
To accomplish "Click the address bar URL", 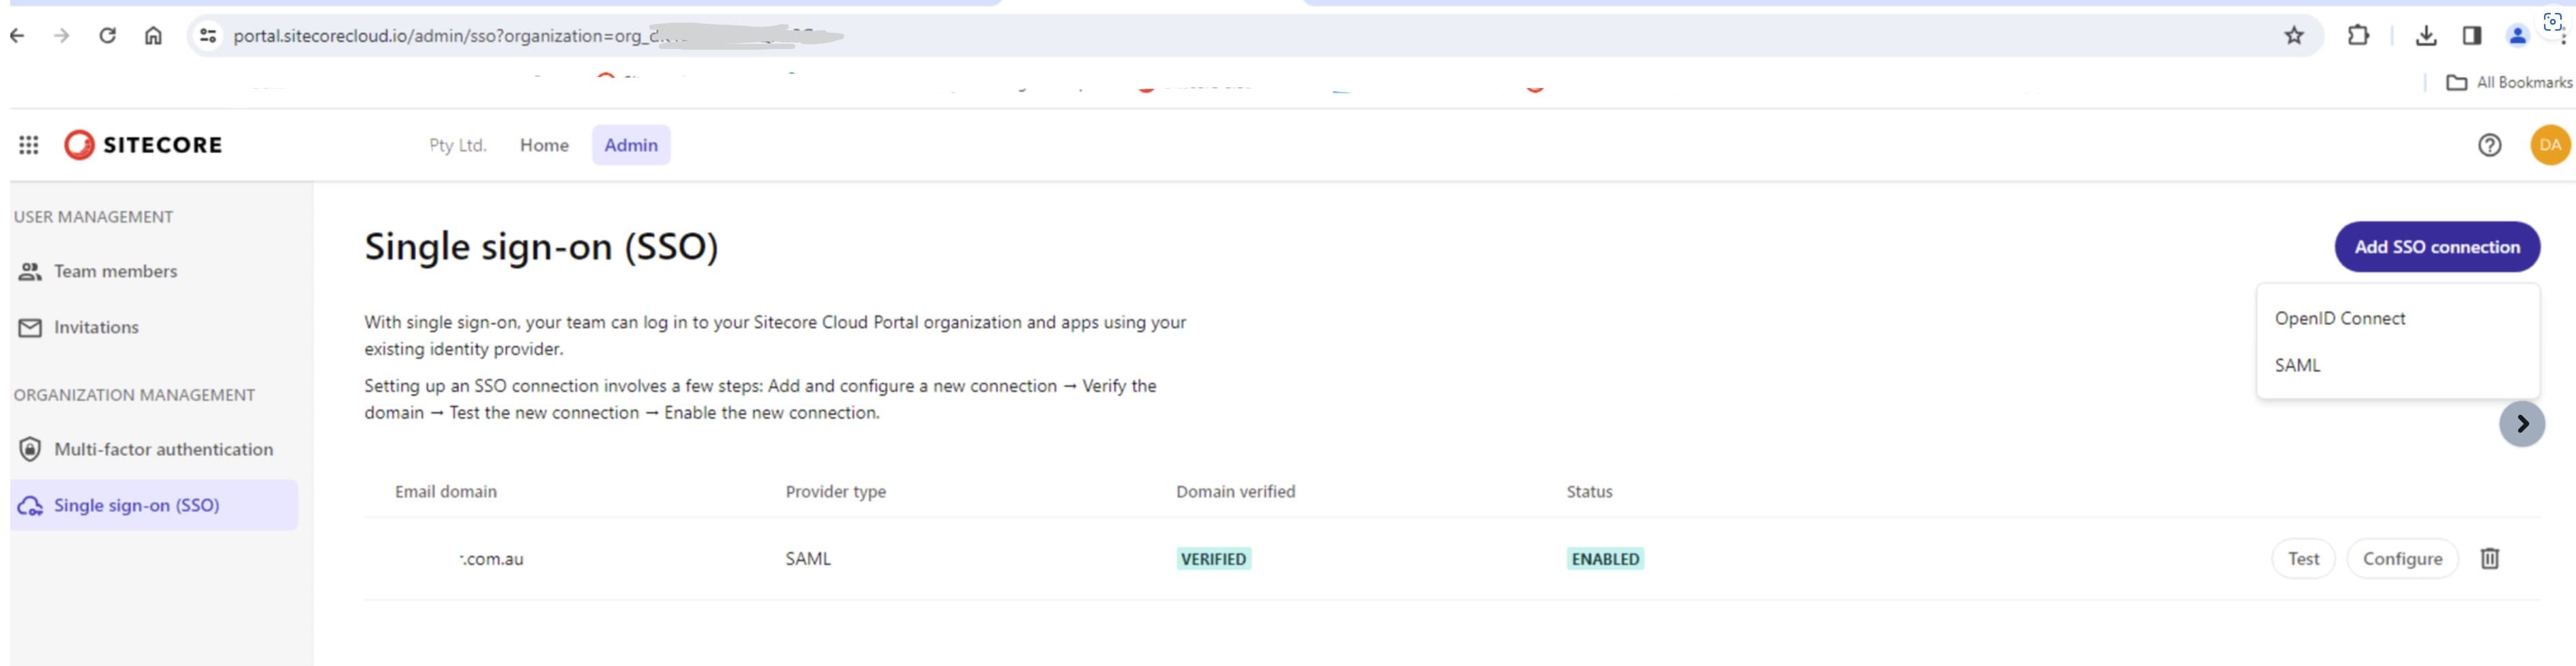I will pos(1240,36).
